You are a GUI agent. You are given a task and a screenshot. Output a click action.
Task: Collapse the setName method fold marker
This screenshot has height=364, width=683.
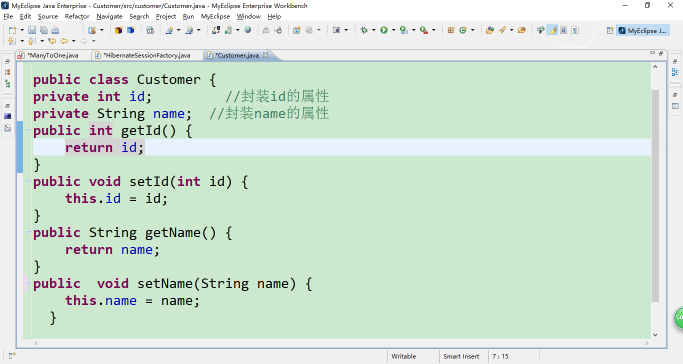[29, 283]
